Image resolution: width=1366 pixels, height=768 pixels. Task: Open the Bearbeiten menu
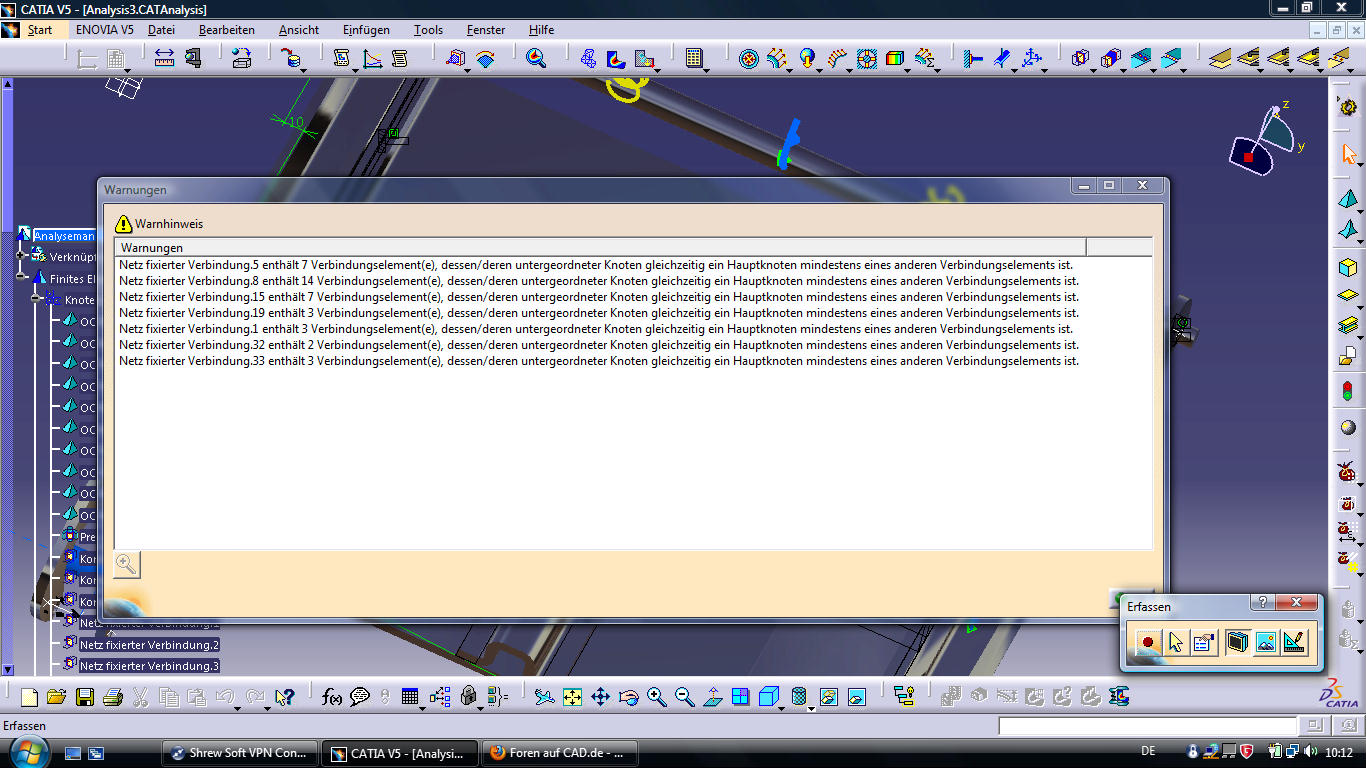227,30
